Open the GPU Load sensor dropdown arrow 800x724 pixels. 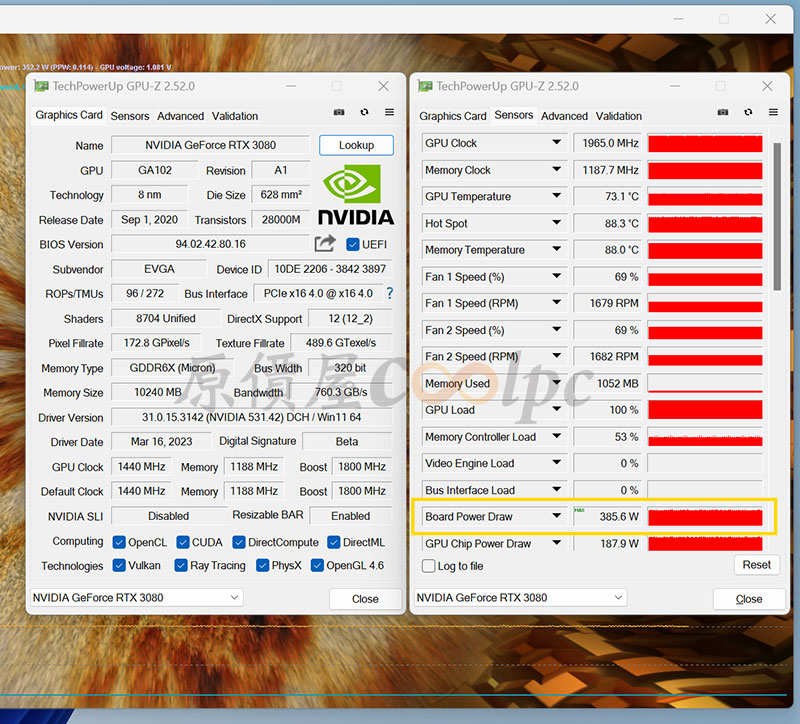point(557,409)
